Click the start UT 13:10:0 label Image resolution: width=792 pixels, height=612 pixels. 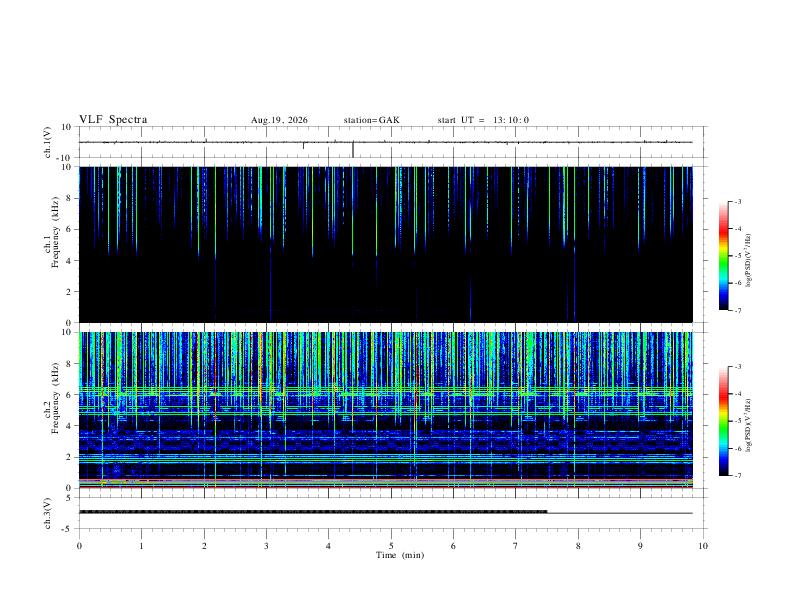click(x=483, y=120)
